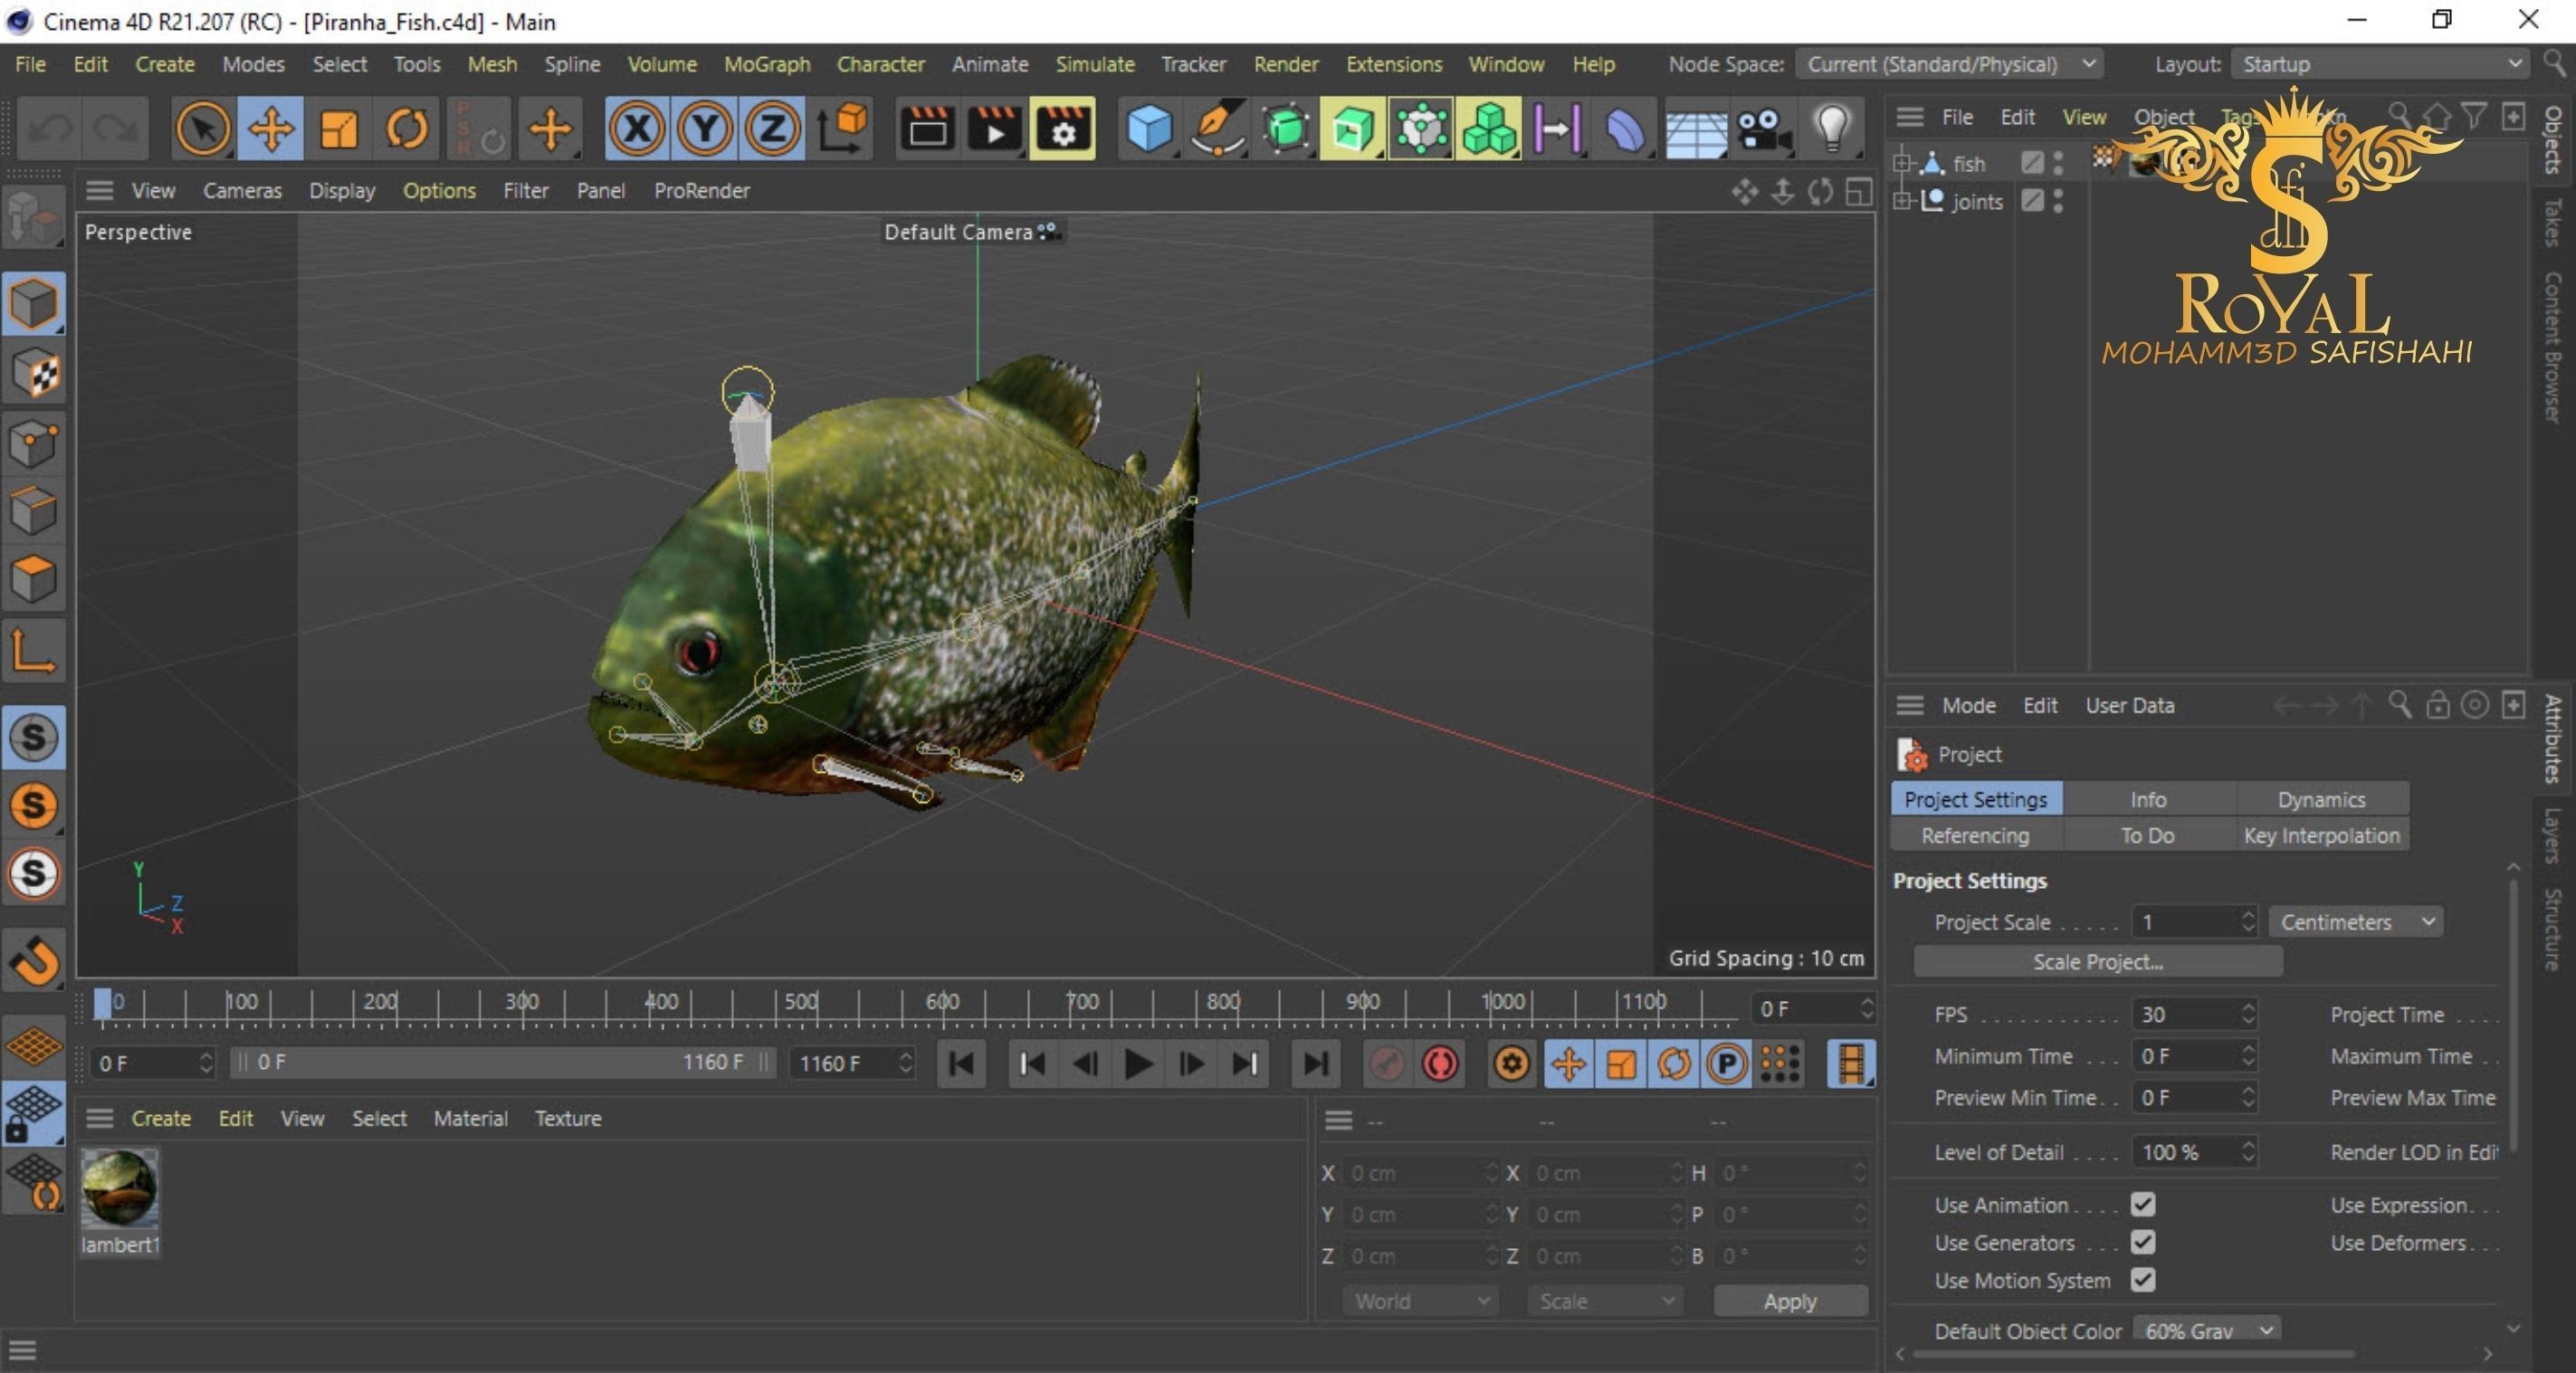Open Node Space dropdown
2576x1373 pixels.
pyautogui.click(x=1949, y=64)
